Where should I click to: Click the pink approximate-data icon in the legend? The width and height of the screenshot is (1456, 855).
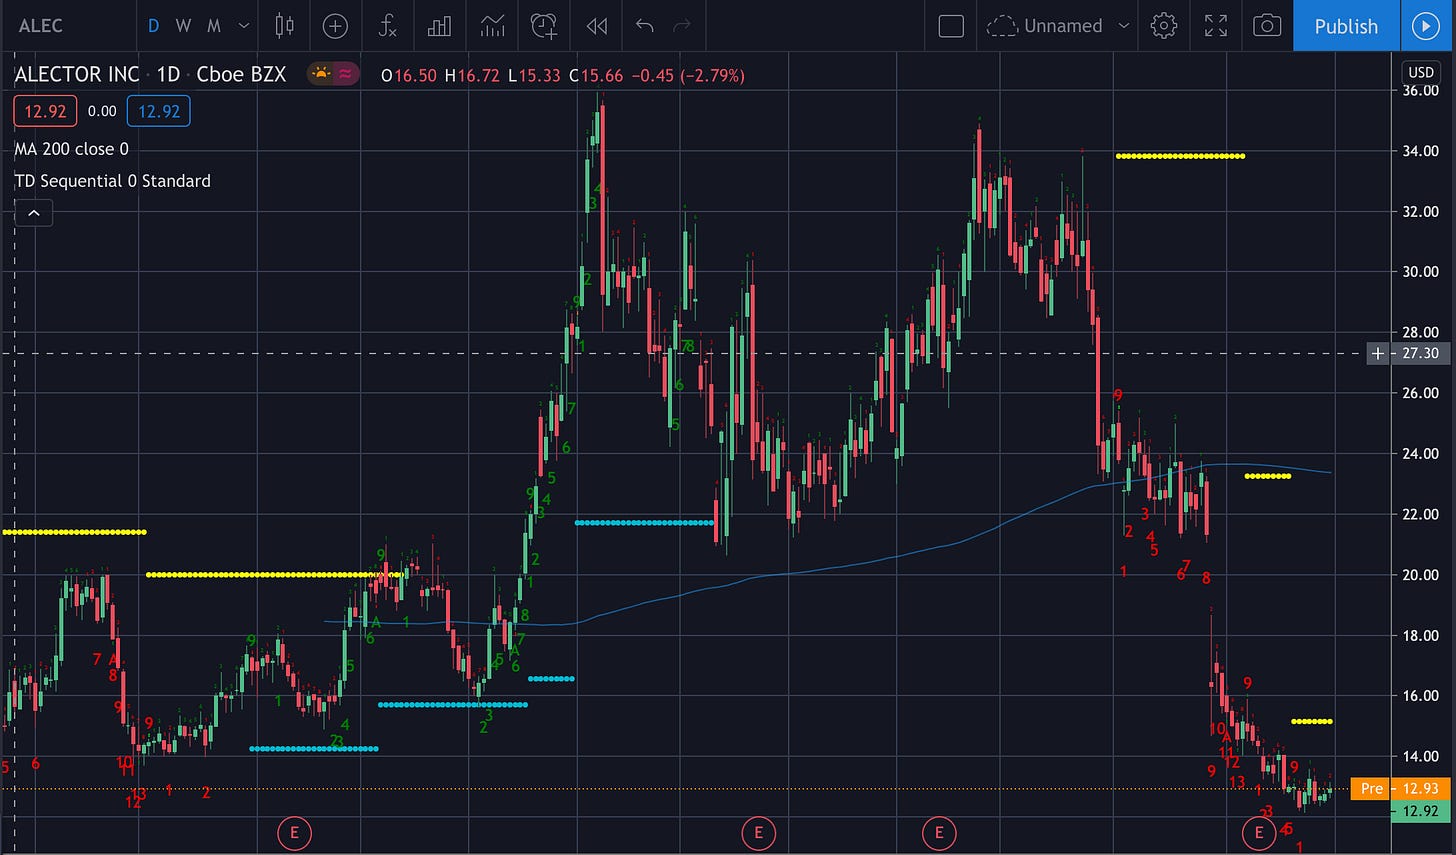pyautogui.click(x=345, y=74)
